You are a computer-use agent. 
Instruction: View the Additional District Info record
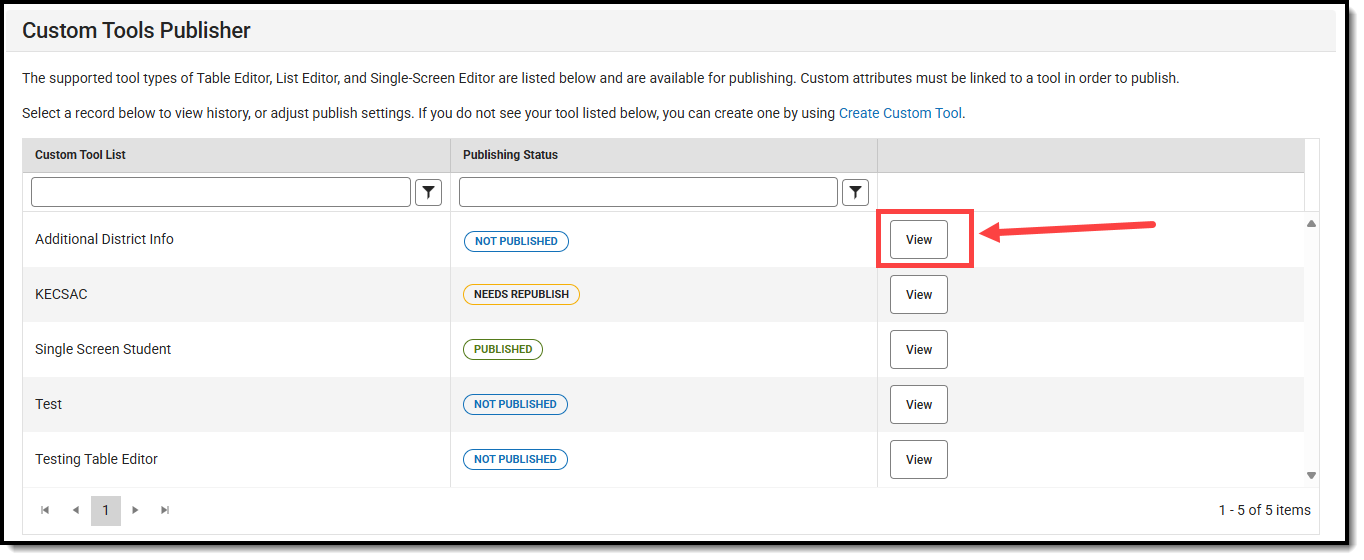point(919,240)
